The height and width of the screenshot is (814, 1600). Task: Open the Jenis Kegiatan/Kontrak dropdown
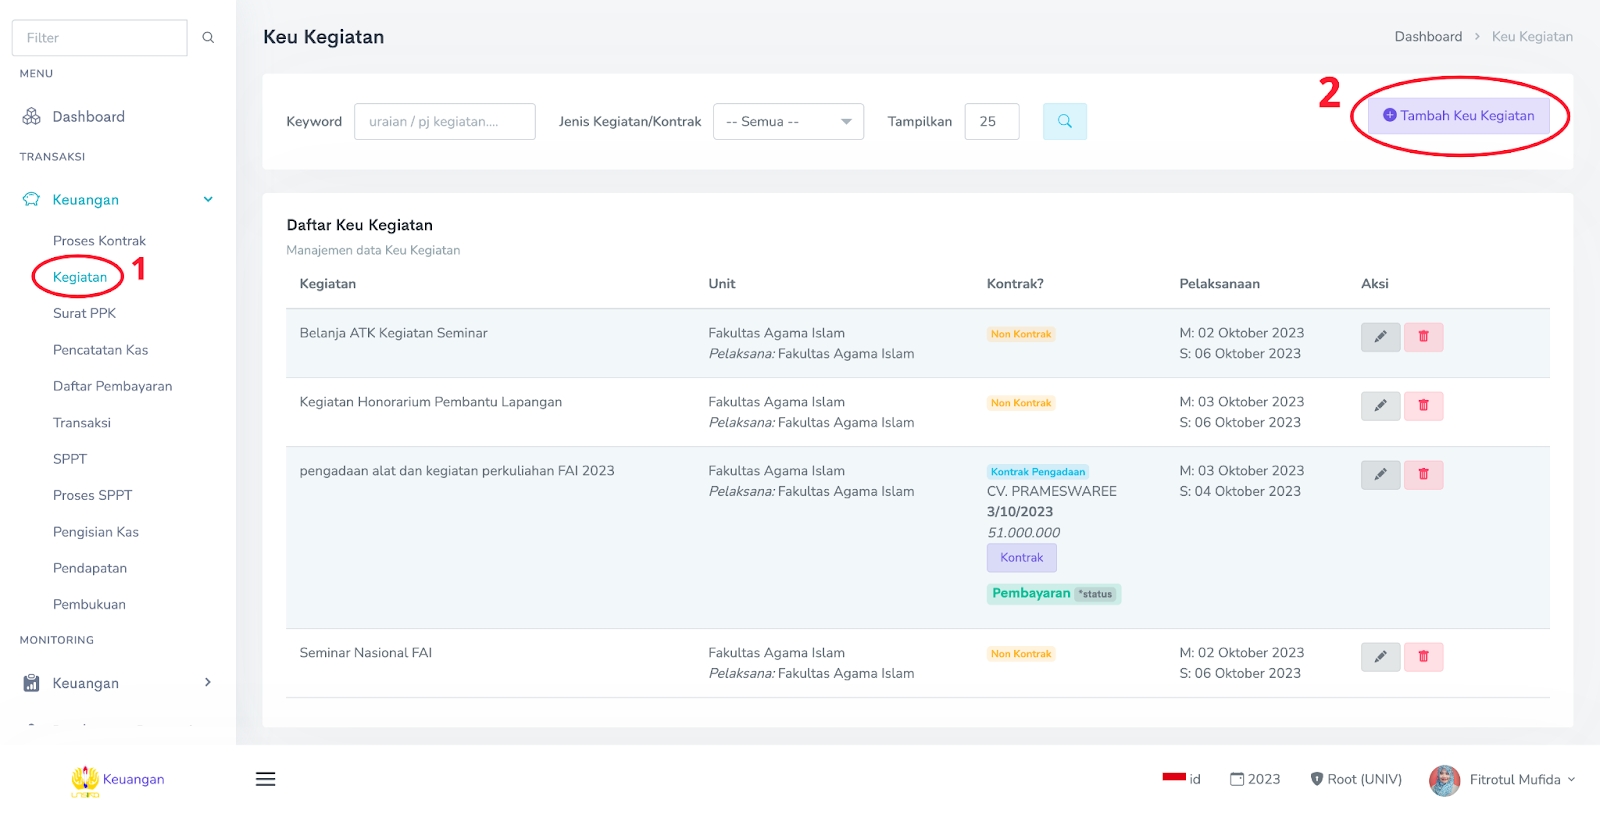788,122
